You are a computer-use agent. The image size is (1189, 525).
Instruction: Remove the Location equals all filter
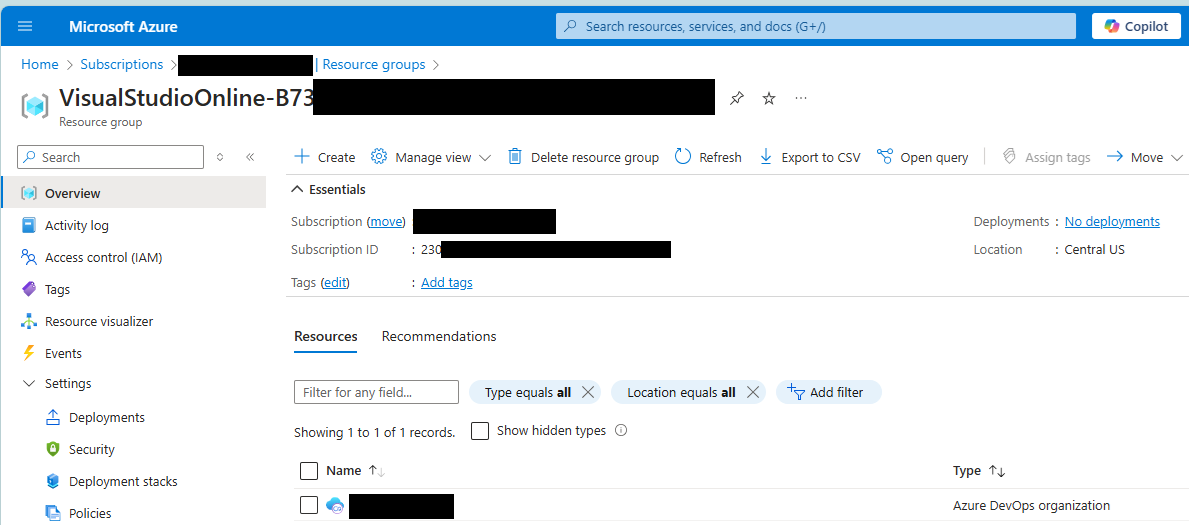[x=752, y=392]
